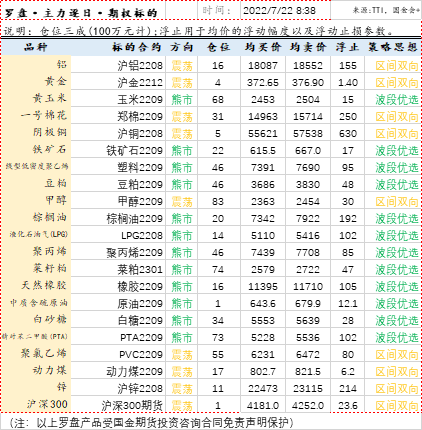This screenshot has width=422, height=430.
Task: Select the average buy price 4181.0
Action: point(263,406)
